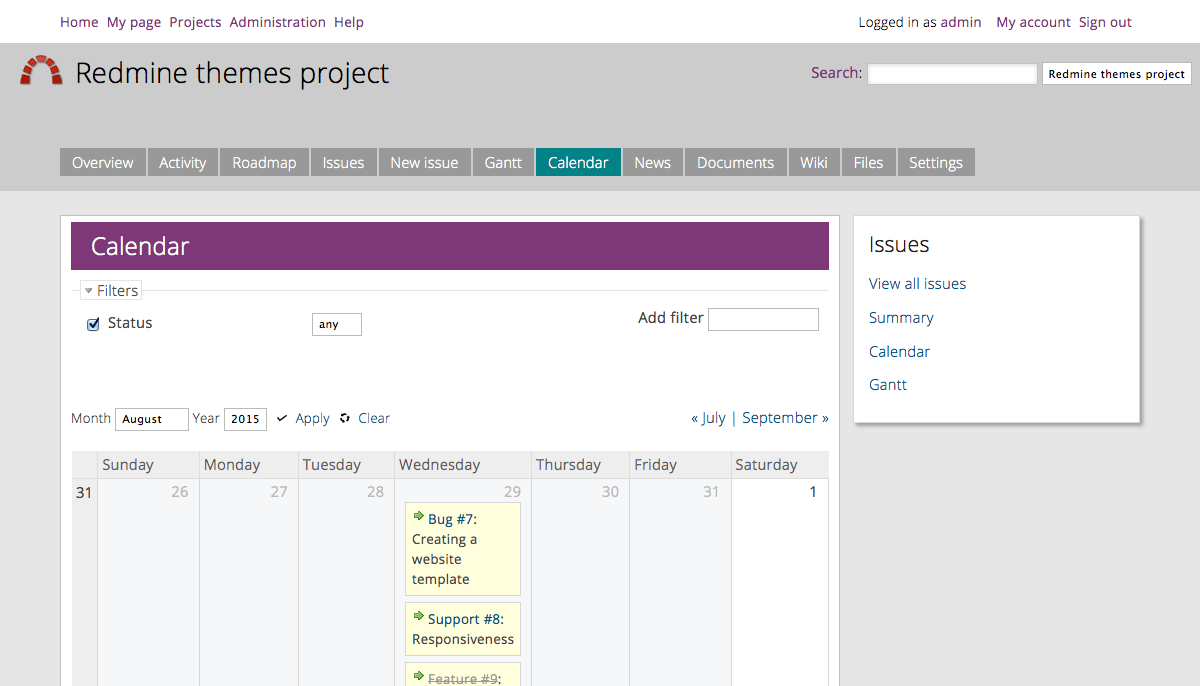Switch to the Overview tab
This screenshot has height=686, width=1200.
[103, 162]
